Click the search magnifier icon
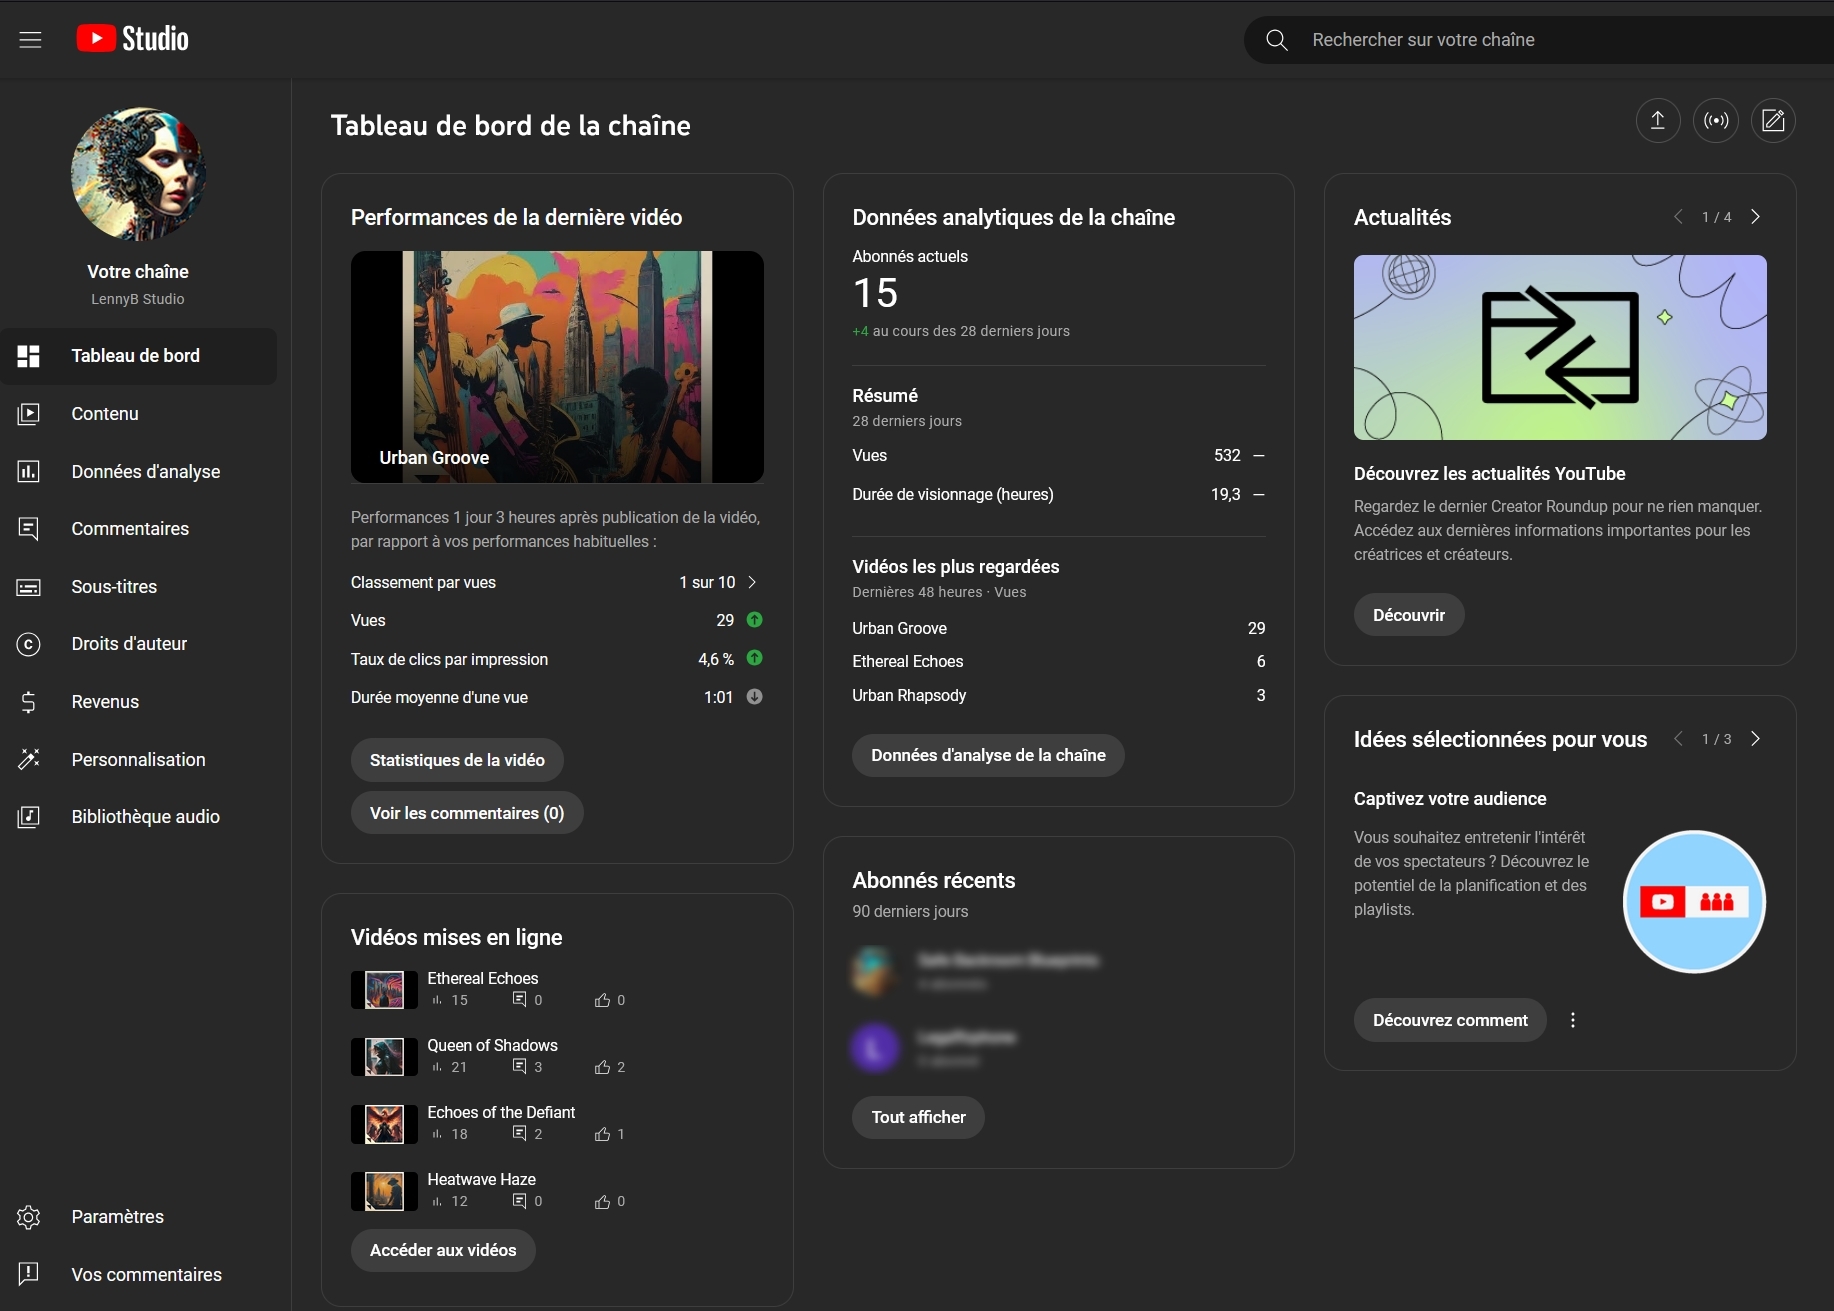The image size is (1834, 1311). point(1276,40)
